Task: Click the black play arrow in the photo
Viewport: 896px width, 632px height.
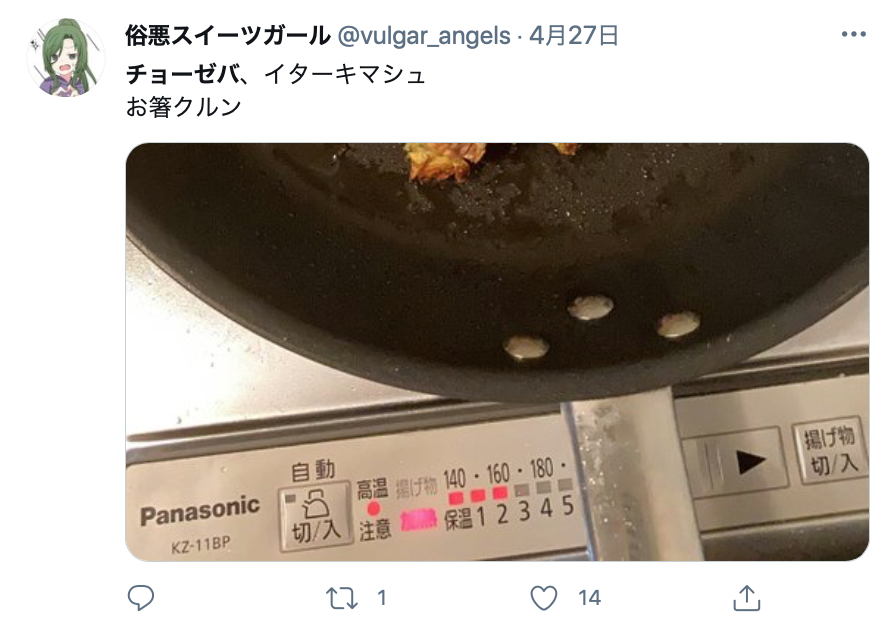Action: click(x=749, y=462)
